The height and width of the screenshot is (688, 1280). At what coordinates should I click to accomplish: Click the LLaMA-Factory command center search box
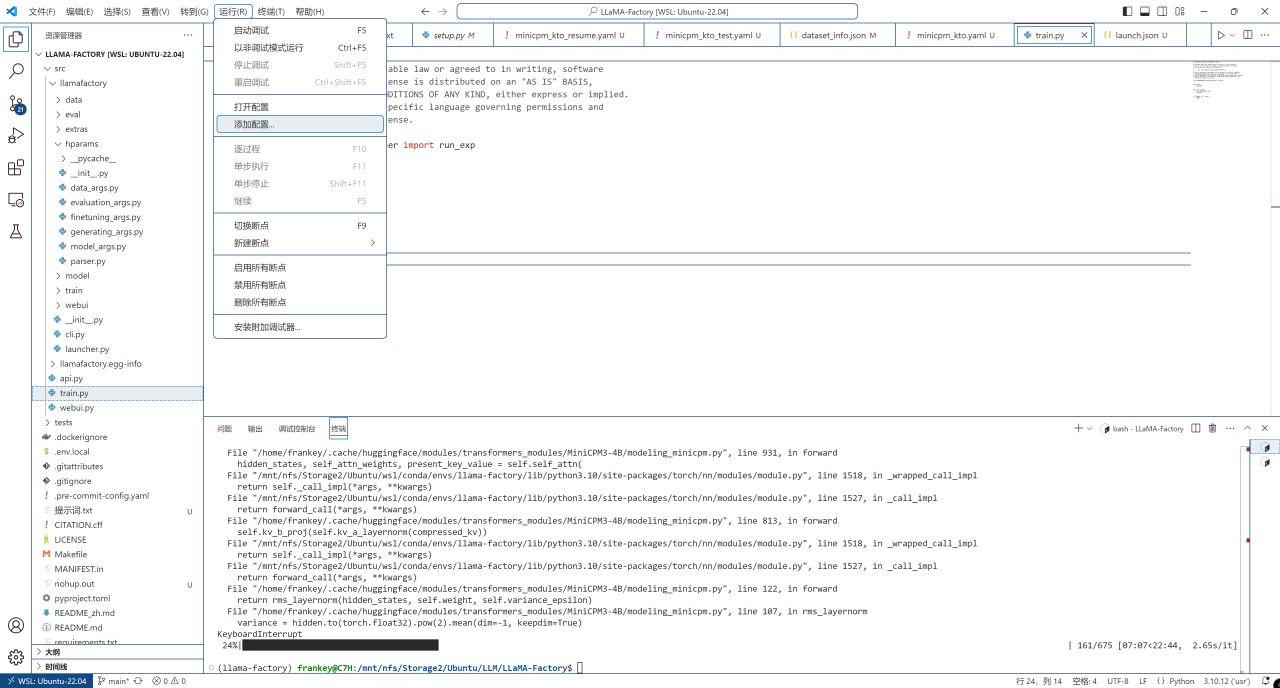657,11
